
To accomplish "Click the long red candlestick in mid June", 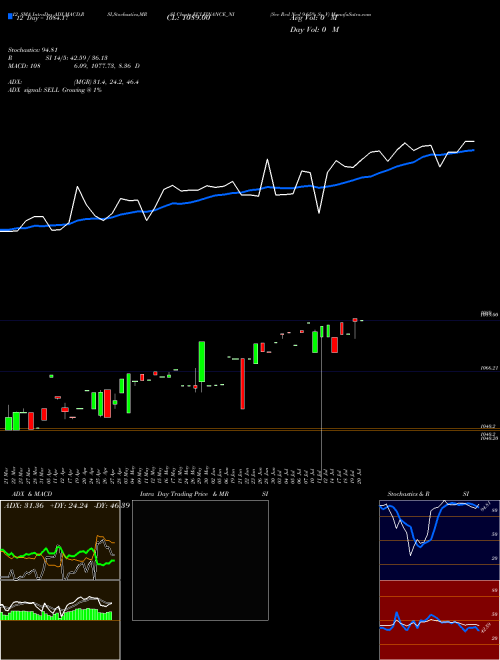I will (x=243, y=383).
